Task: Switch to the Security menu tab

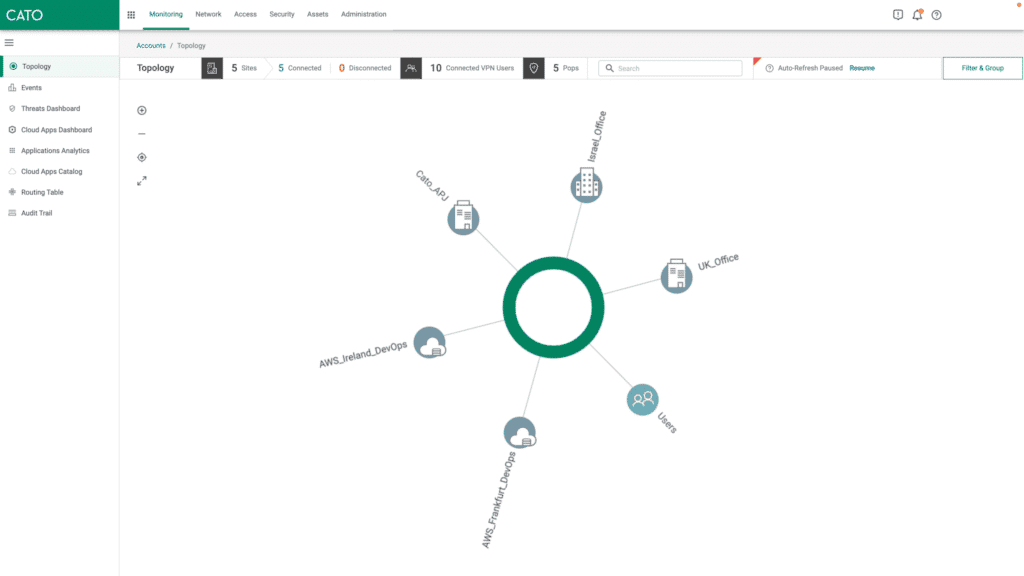Action: pos(281,14)
